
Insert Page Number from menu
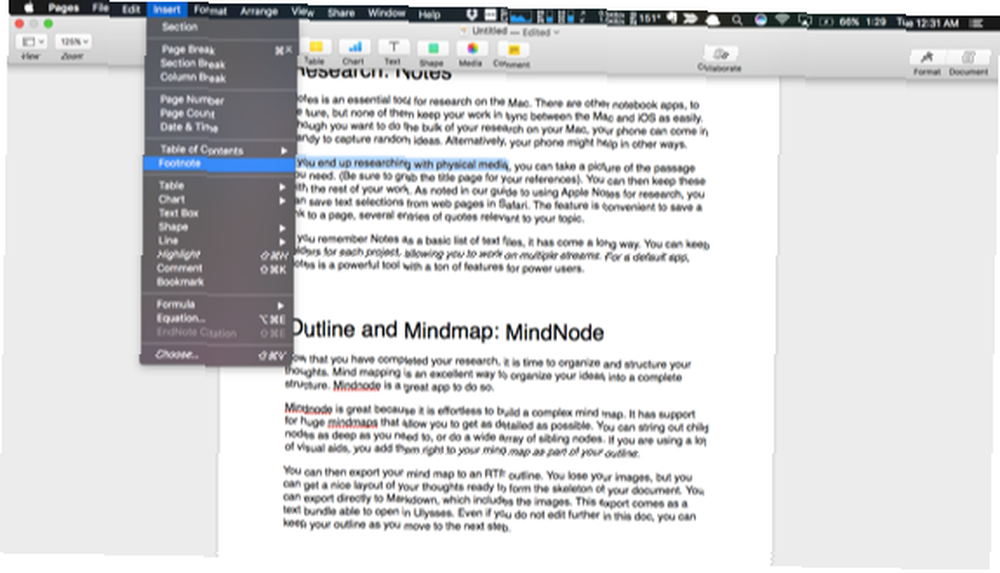pos(220,100)
